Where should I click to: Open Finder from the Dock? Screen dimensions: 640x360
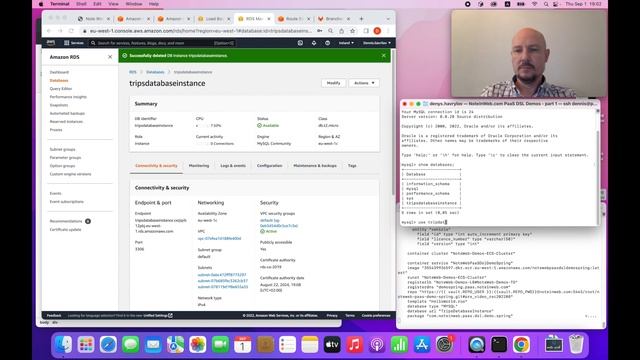click(64, 344)
